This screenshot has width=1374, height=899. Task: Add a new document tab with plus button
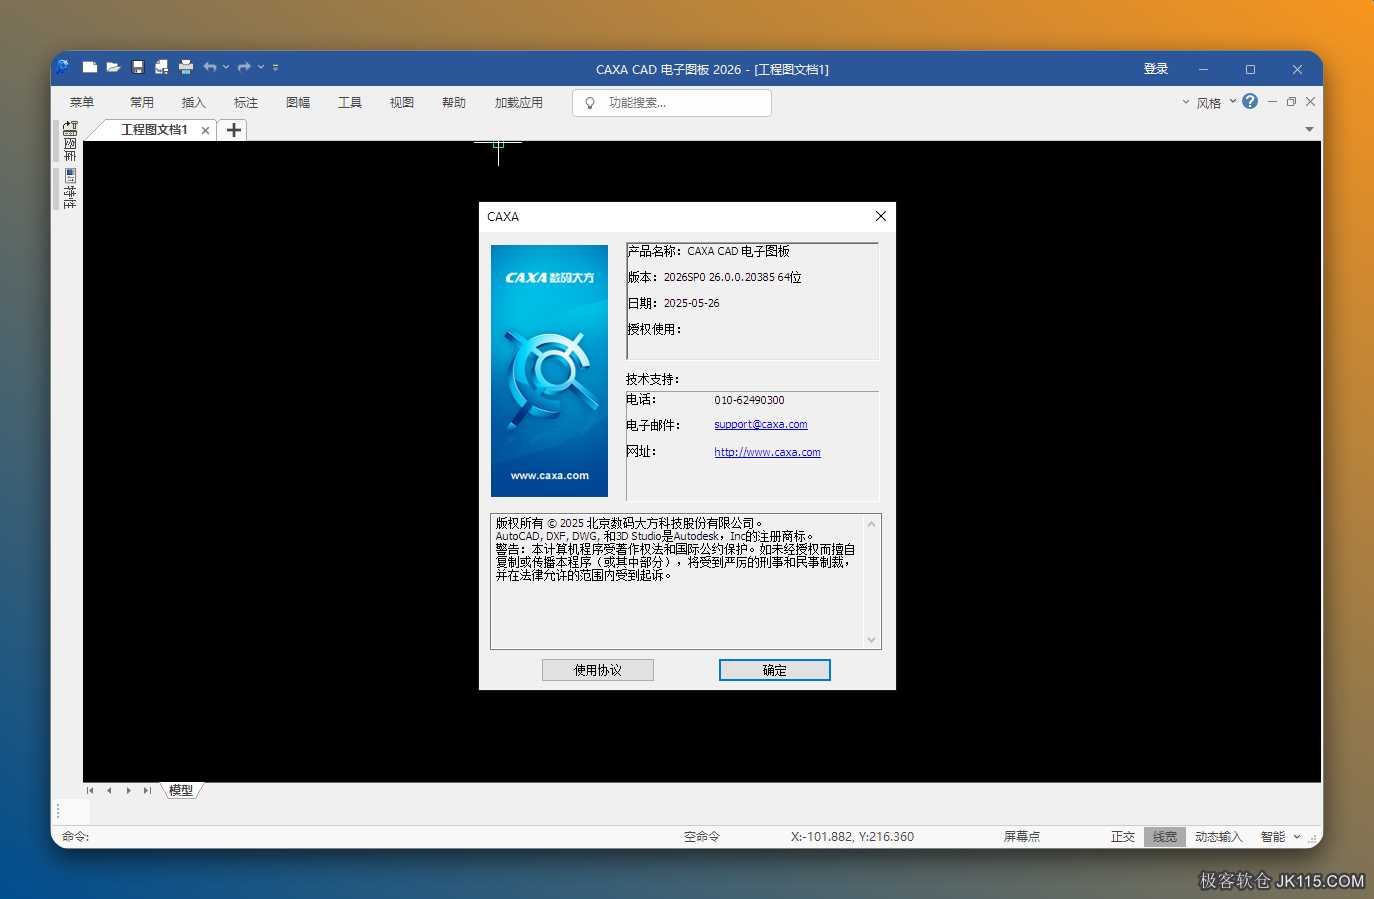coord(234,130)
